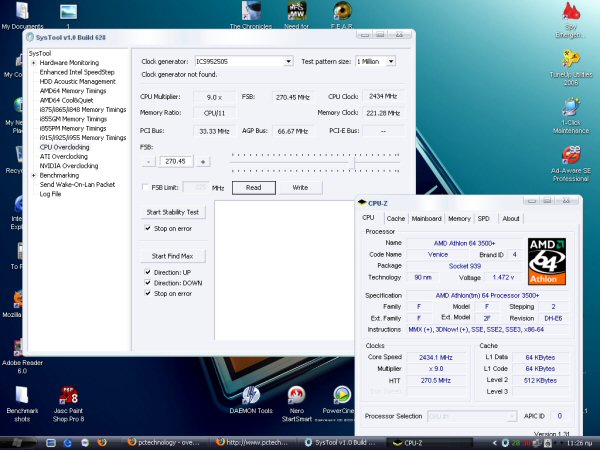This screenshot has width=600, height=450.
Task: Uncheck Stop on error under Find Max
Action: pos(148,293)
